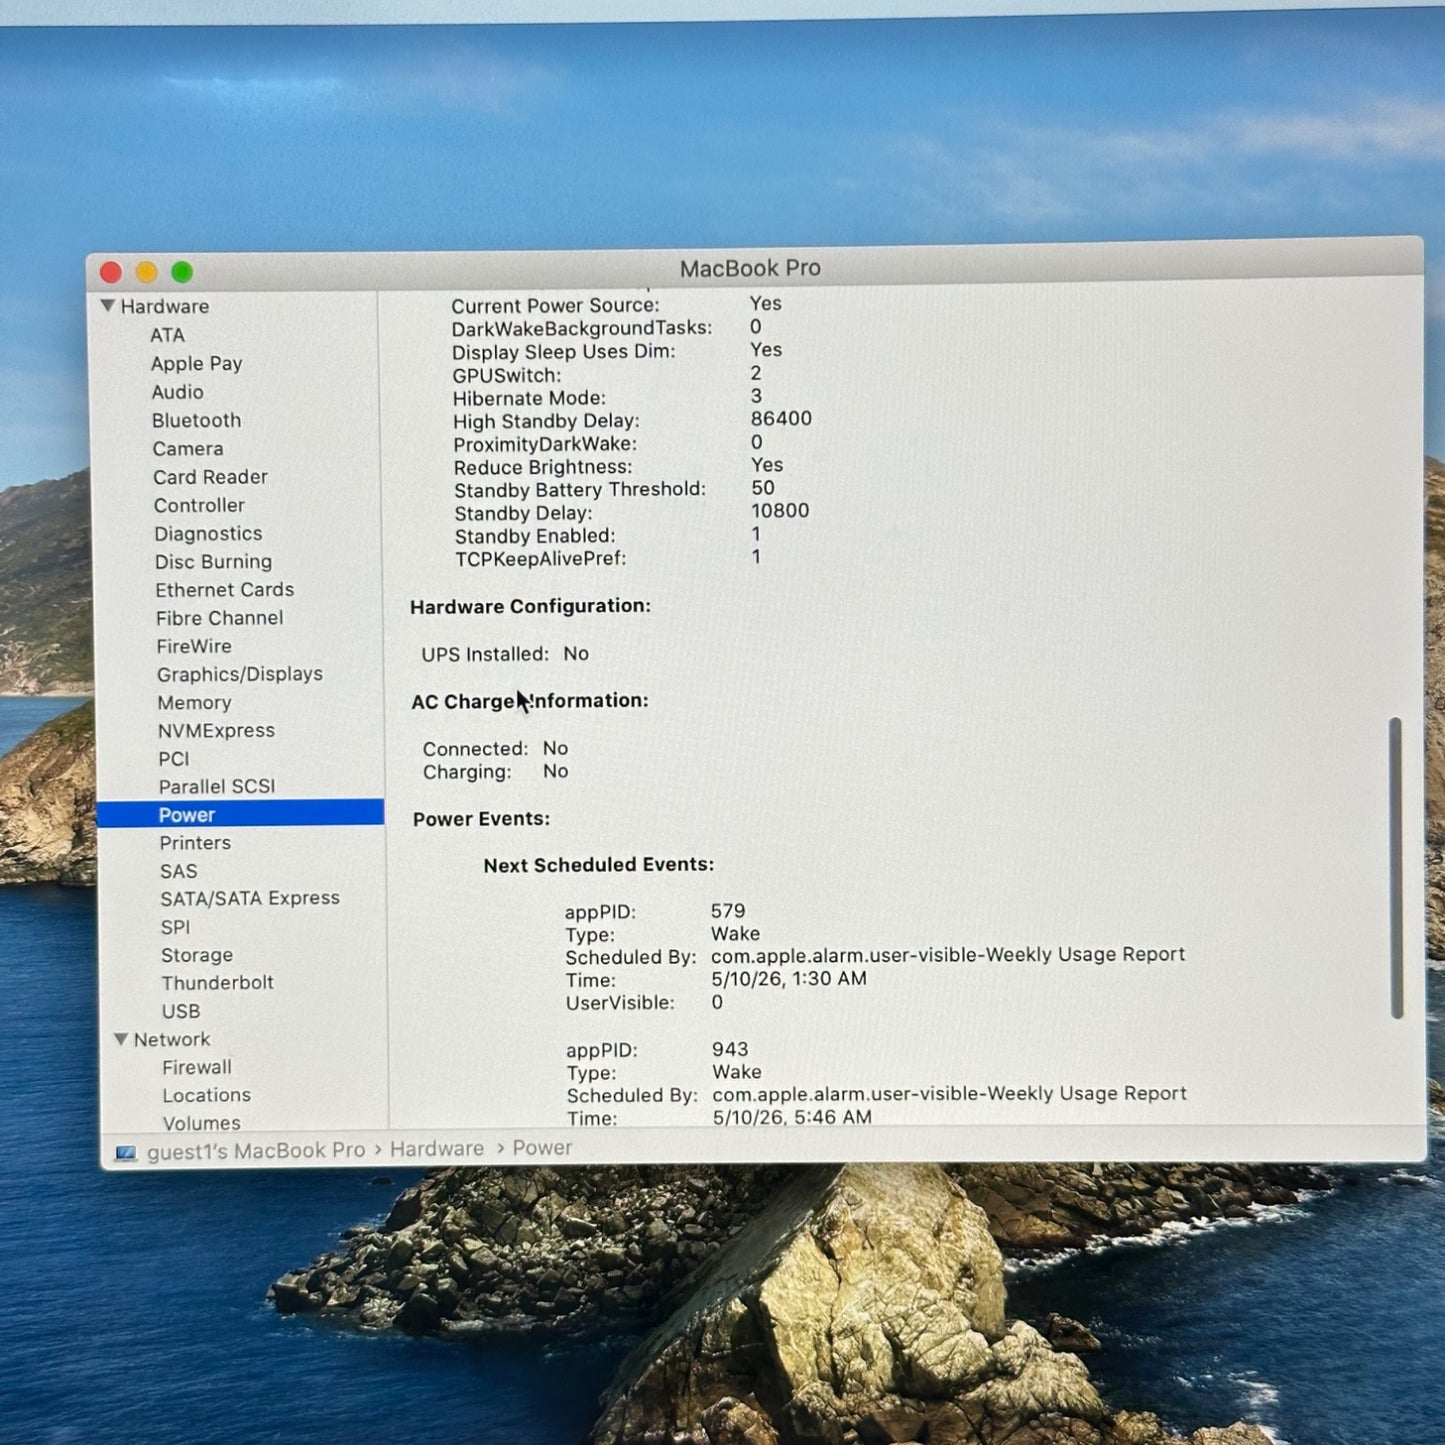The height and width of the screenshot is (1445, 1445).
Task: Open the Diagnostics entry
Action: (x=208, y=534)
